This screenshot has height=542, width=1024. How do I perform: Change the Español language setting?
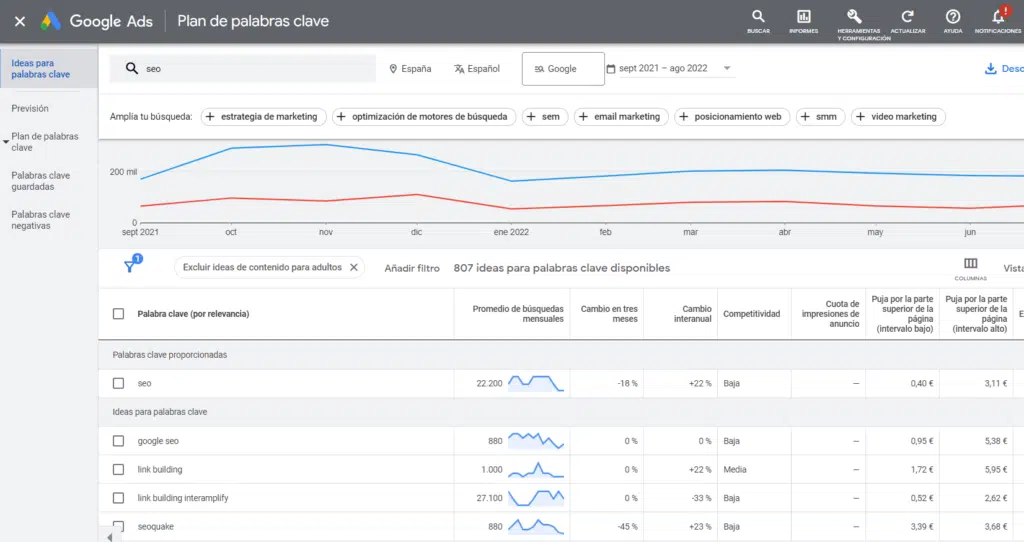(477, 69)
